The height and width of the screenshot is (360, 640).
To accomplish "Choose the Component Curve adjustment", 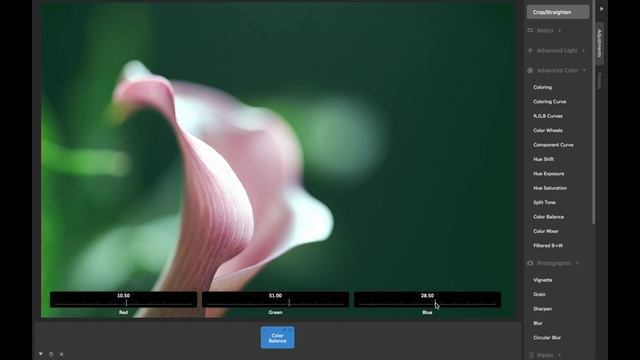I will 553,145.
